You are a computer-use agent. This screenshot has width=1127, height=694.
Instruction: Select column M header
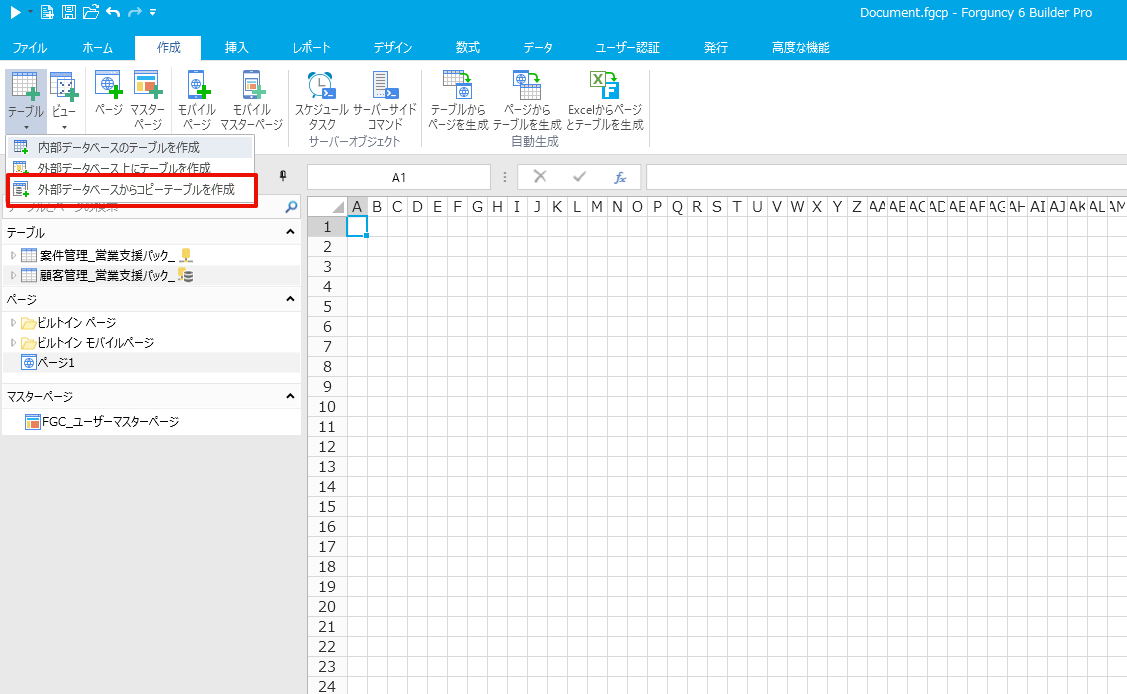coord(597,207)
